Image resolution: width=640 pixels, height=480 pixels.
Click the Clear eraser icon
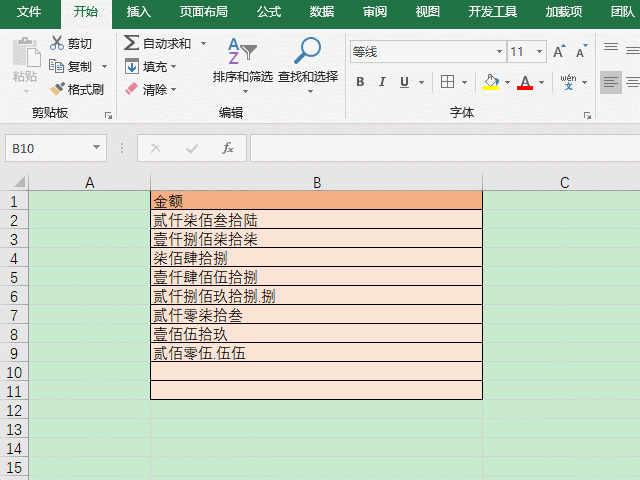coord(131,89)
